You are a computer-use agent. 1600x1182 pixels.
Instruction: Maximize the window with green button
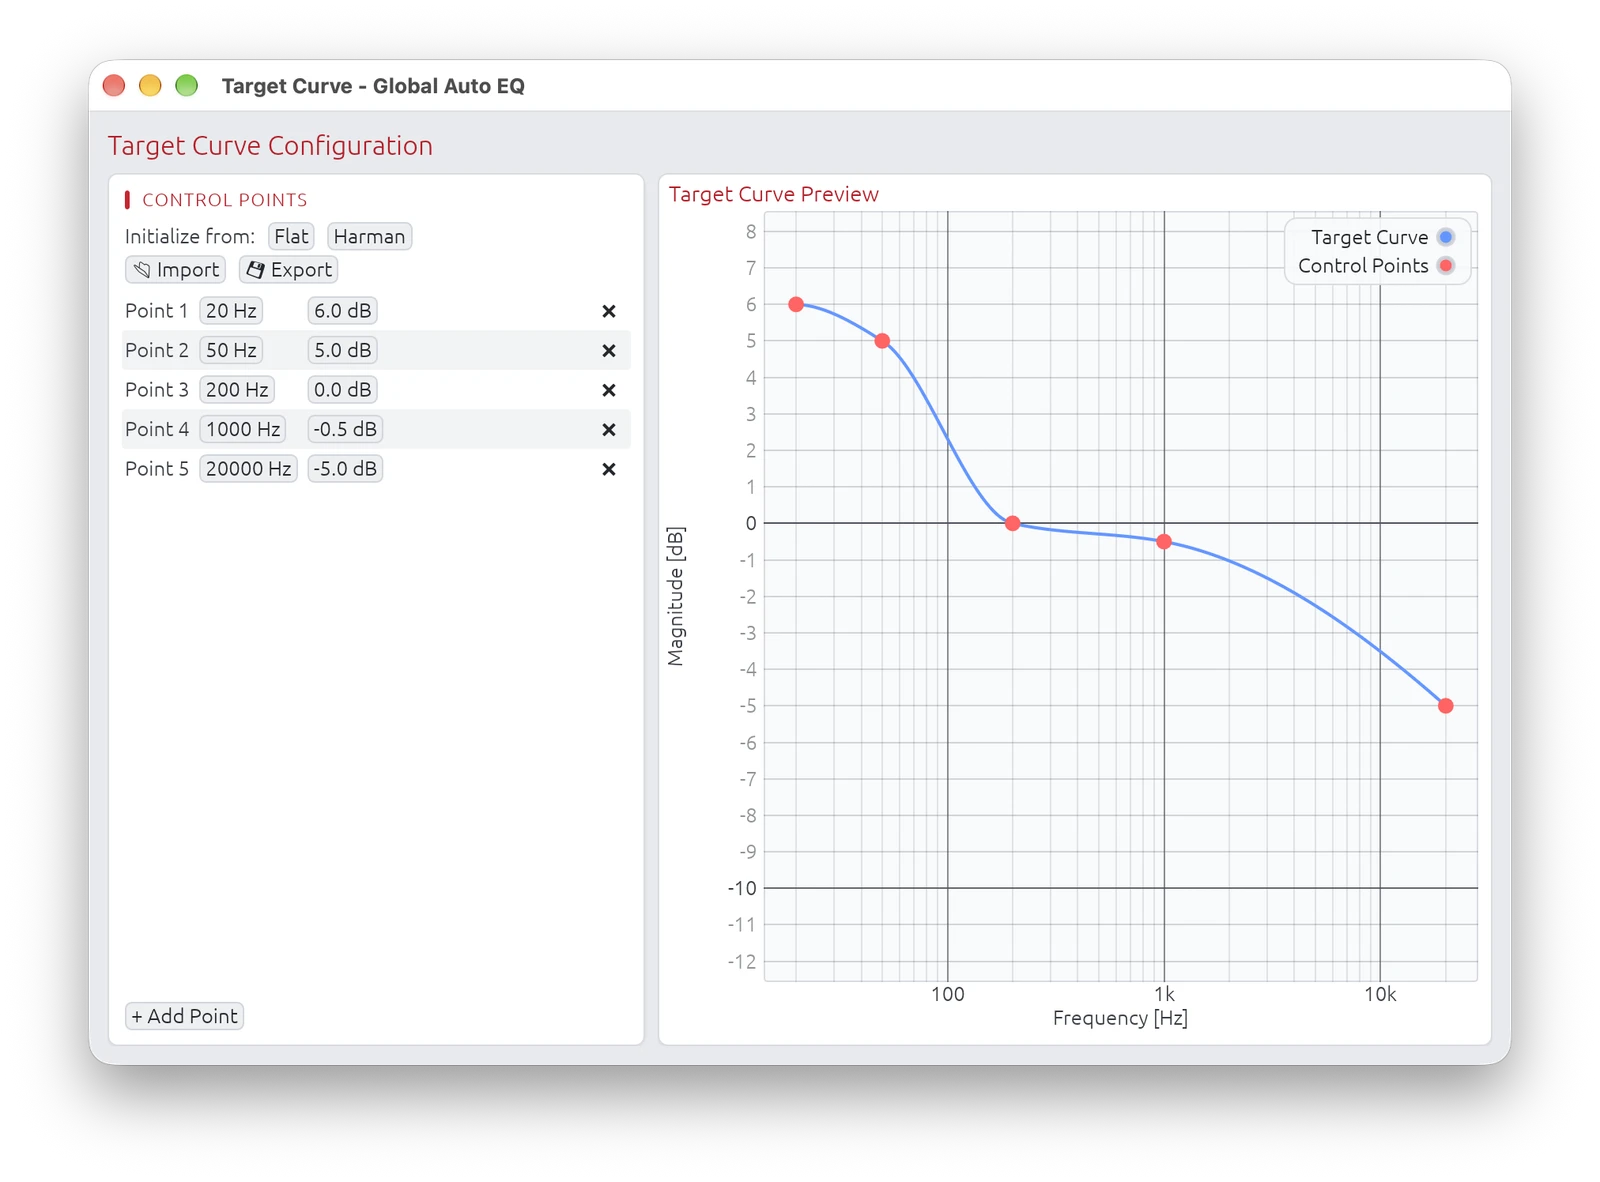186,86
